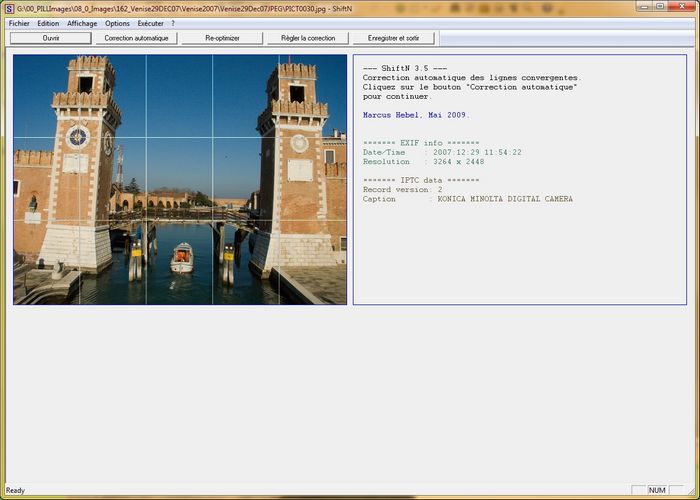Click the clock face on the left tower
This screenshot has height=500, width=700.
[x=77, y=136]
